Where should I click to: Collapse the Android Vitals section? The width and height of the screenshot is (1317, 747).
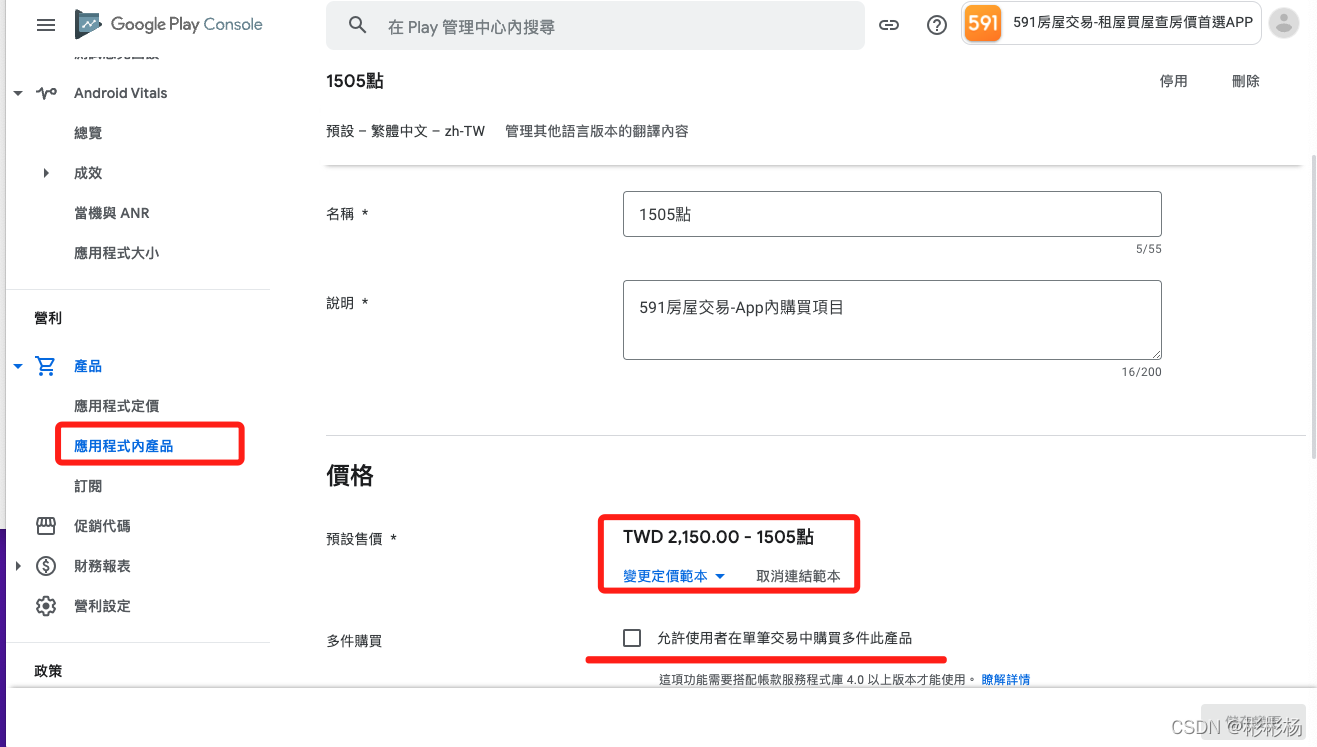pos(18,93)
